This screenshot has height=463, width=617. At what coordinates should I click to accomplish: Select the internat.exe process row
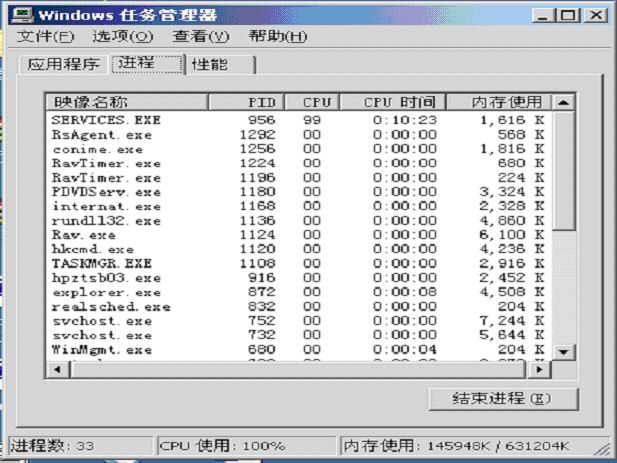[x=299, y=206]
